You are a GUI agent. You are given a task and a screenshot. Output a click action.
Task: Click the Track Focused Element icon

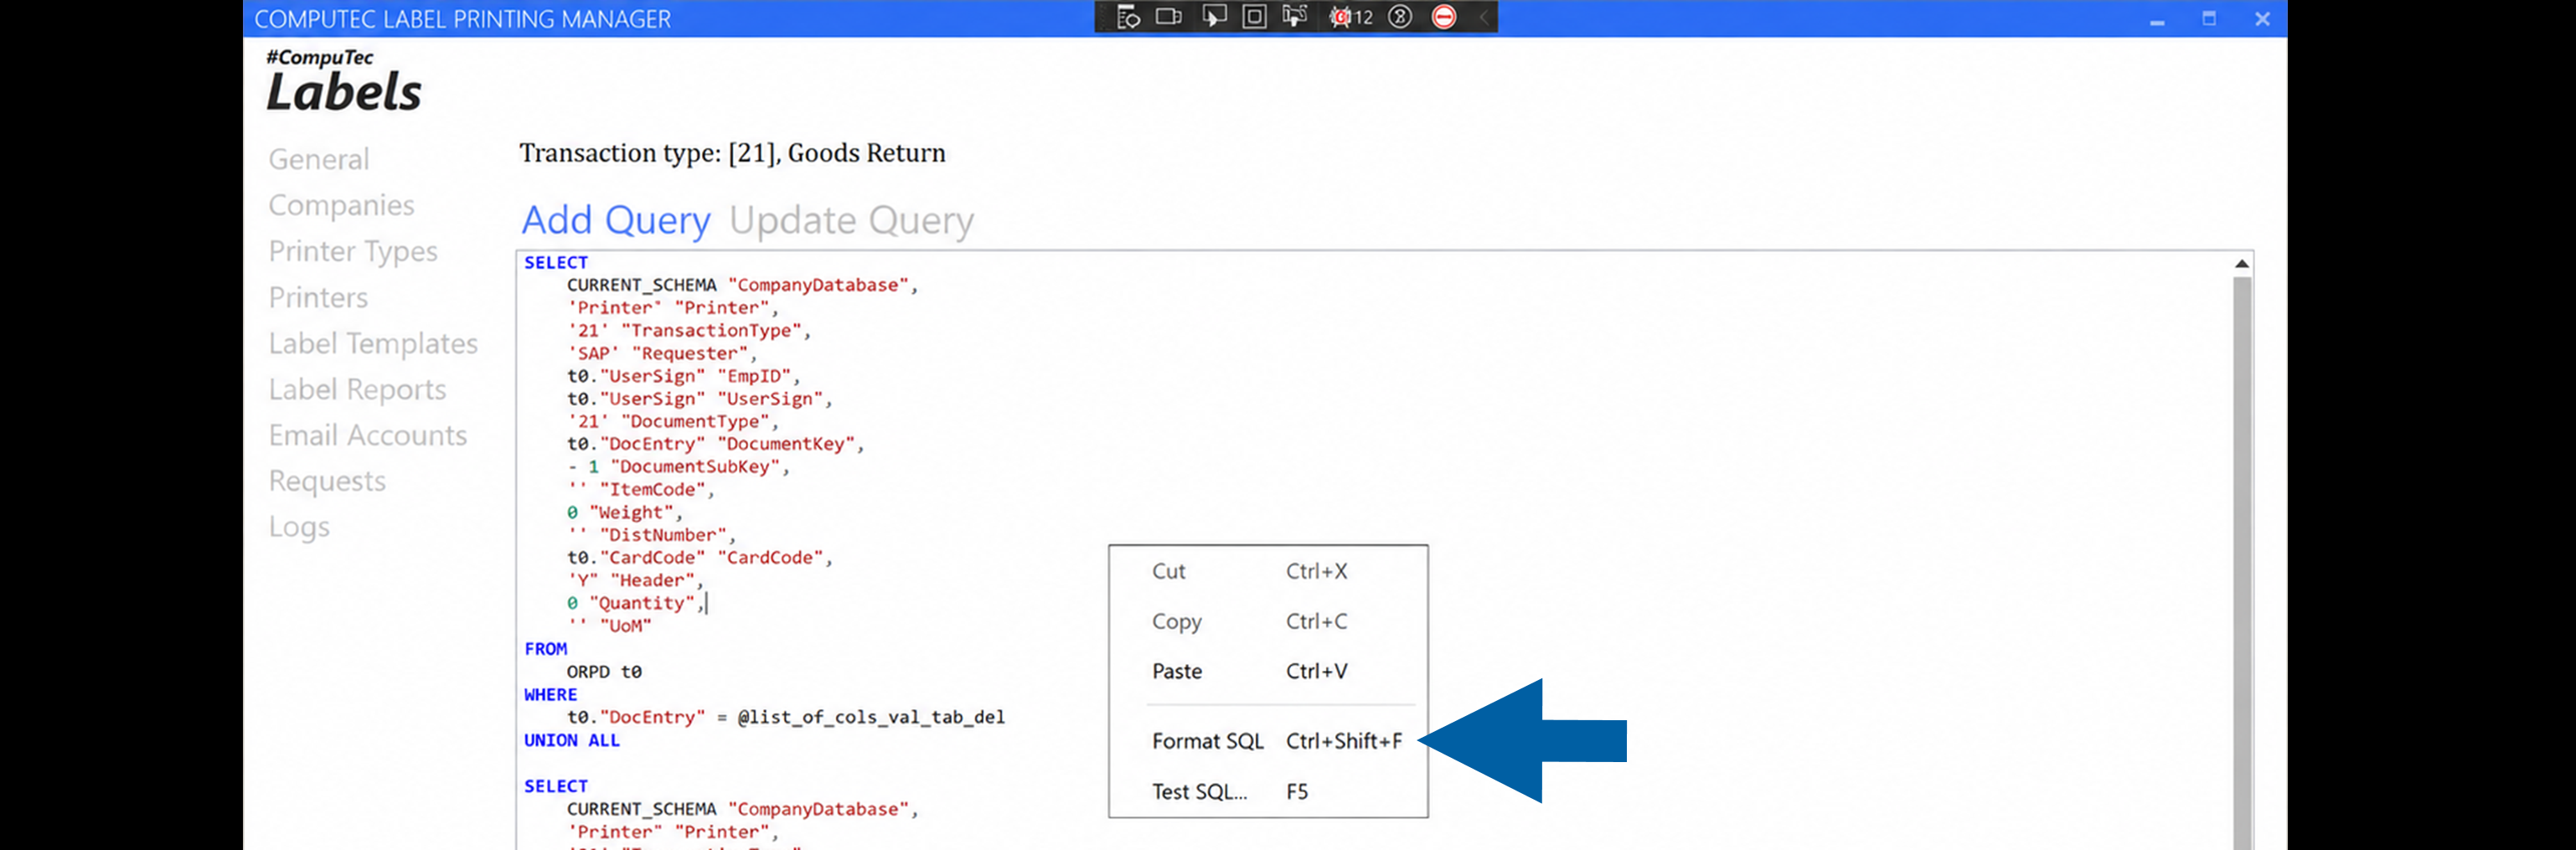(x=1295, y=17)
